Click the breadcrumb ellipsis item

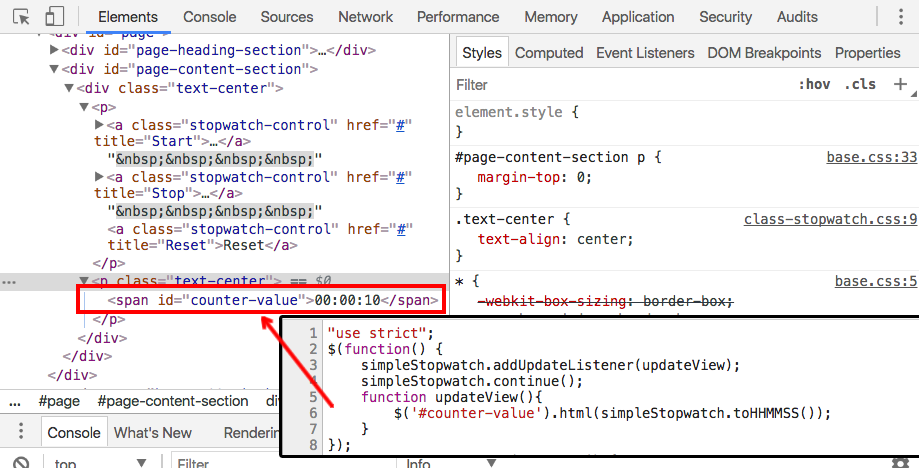click(x=15, y=401)
